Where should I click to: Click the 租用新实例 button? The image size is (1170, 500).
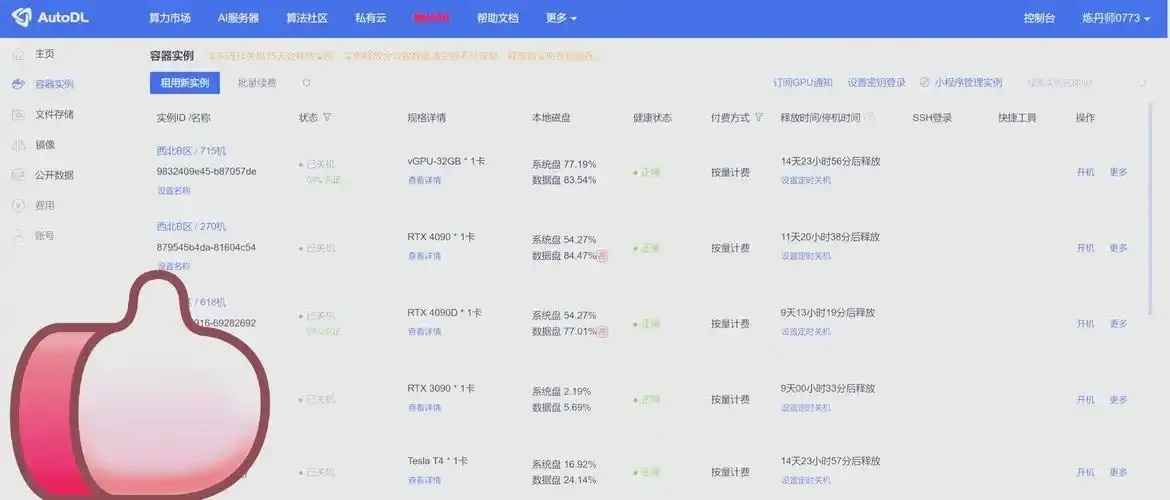pos(184,83)
